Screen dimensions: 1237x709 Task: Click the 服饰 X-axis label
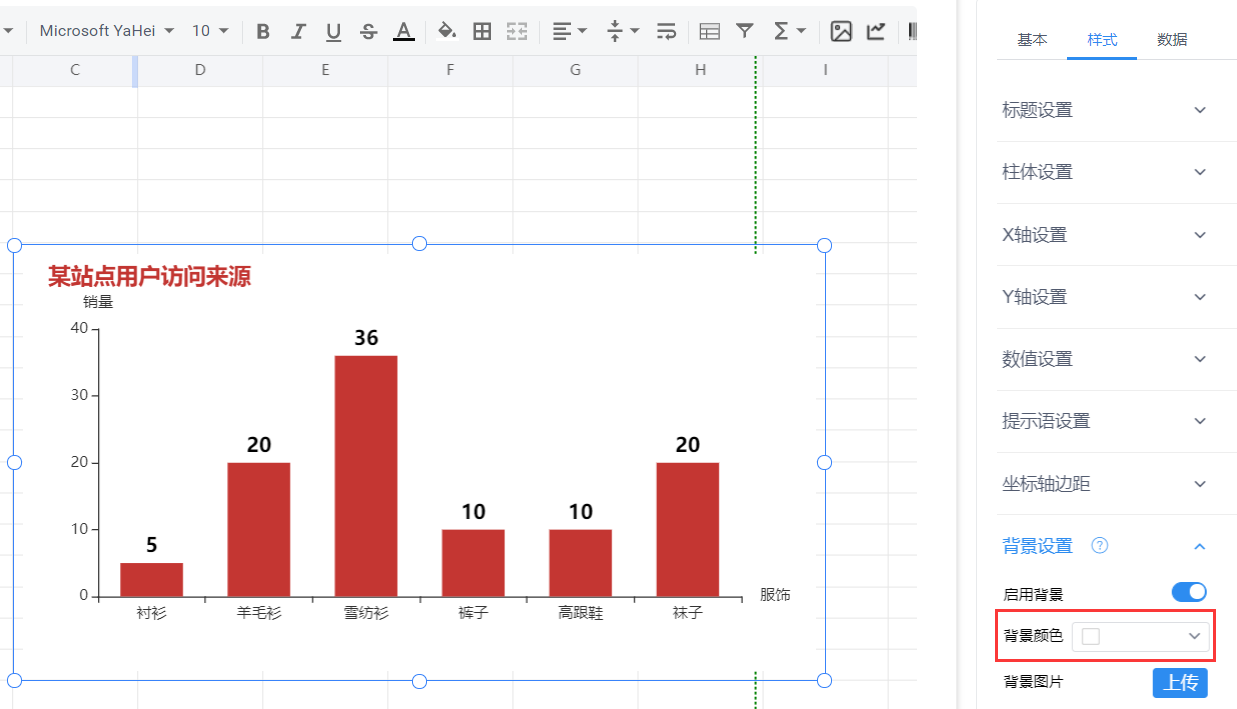[775, 595]
